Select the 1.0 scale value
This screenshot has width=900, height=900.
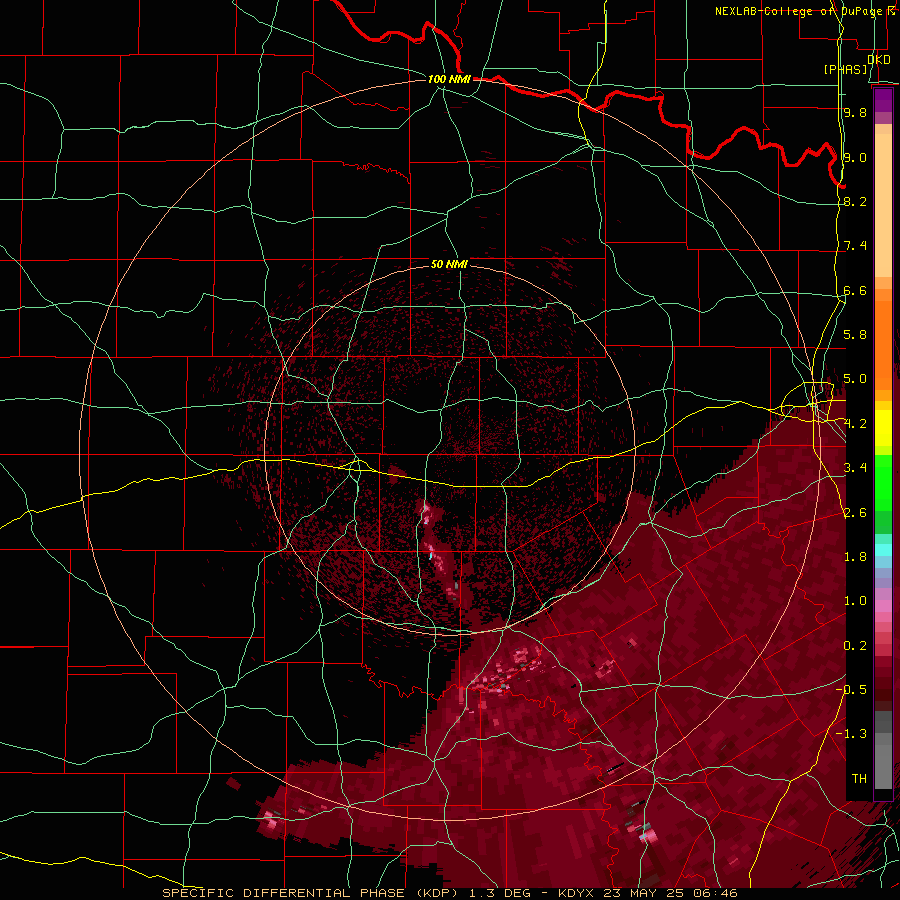(855, 601)
